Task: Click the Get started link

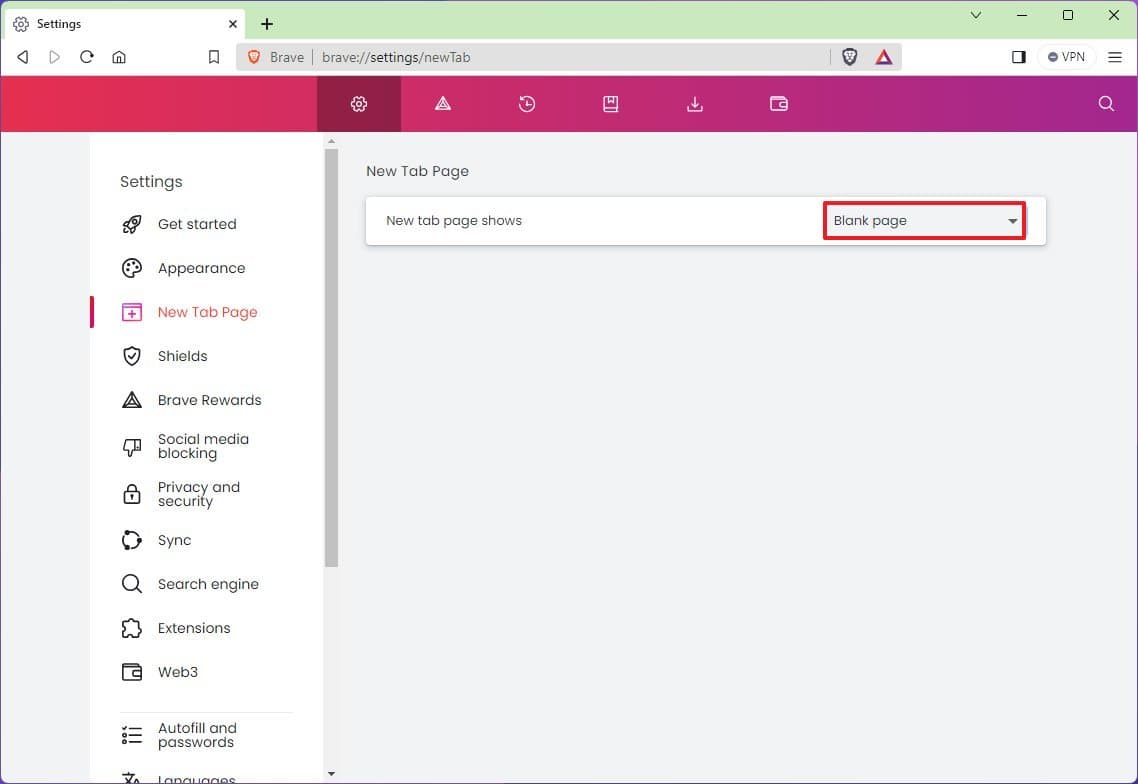Action: click(x=197, y=224)
